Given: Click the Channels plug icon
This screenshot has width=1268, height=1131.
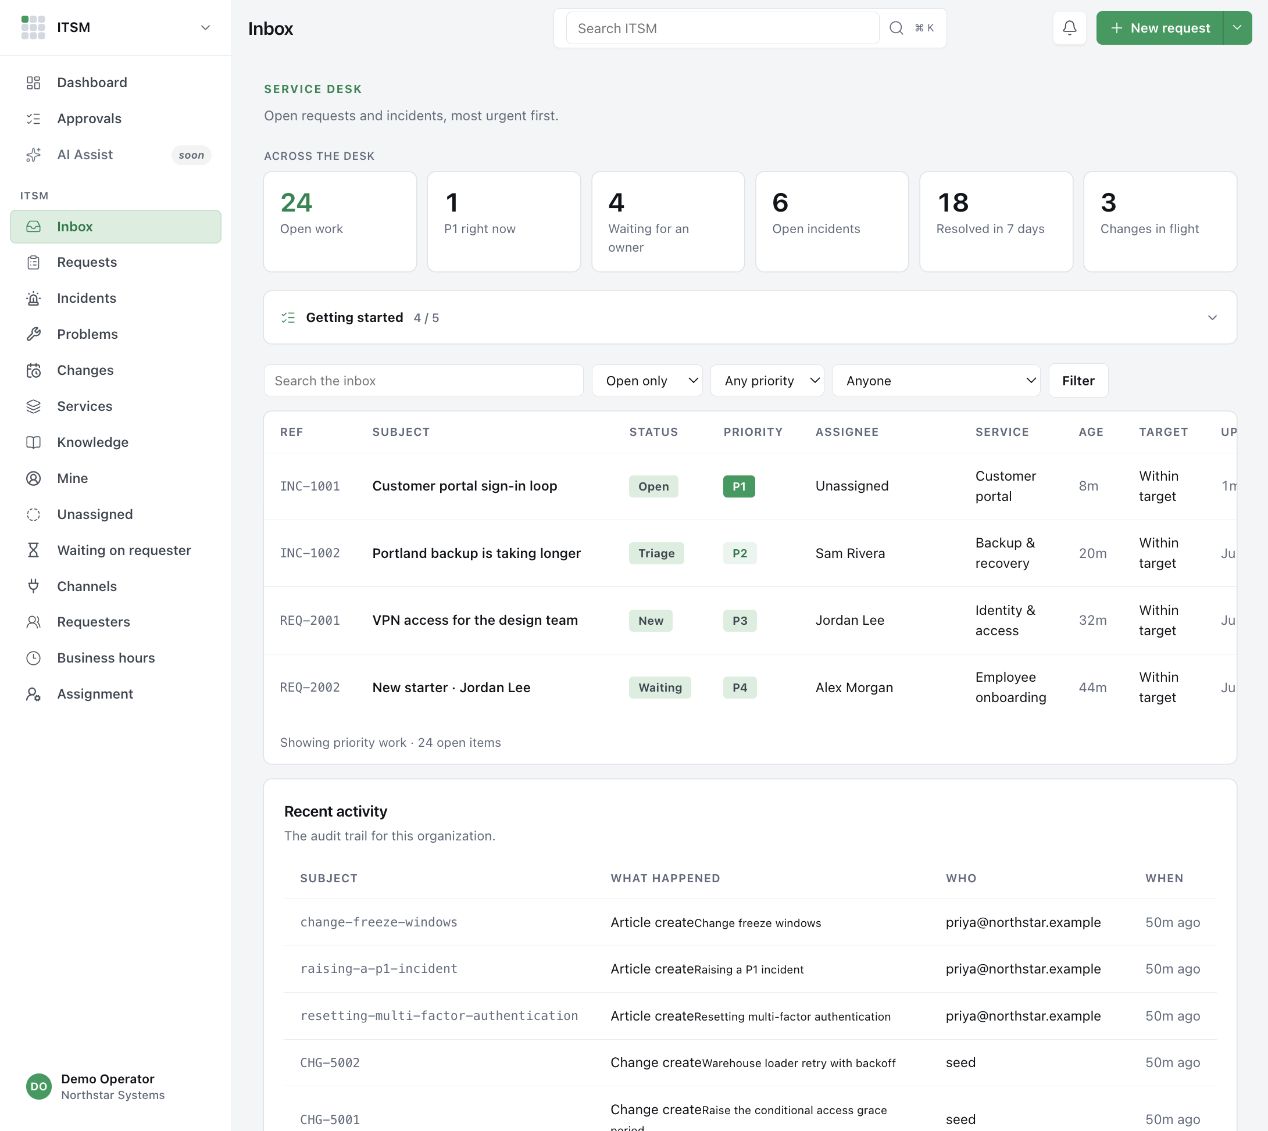Looking at the screenshot, I should click(x=33, y=587).
